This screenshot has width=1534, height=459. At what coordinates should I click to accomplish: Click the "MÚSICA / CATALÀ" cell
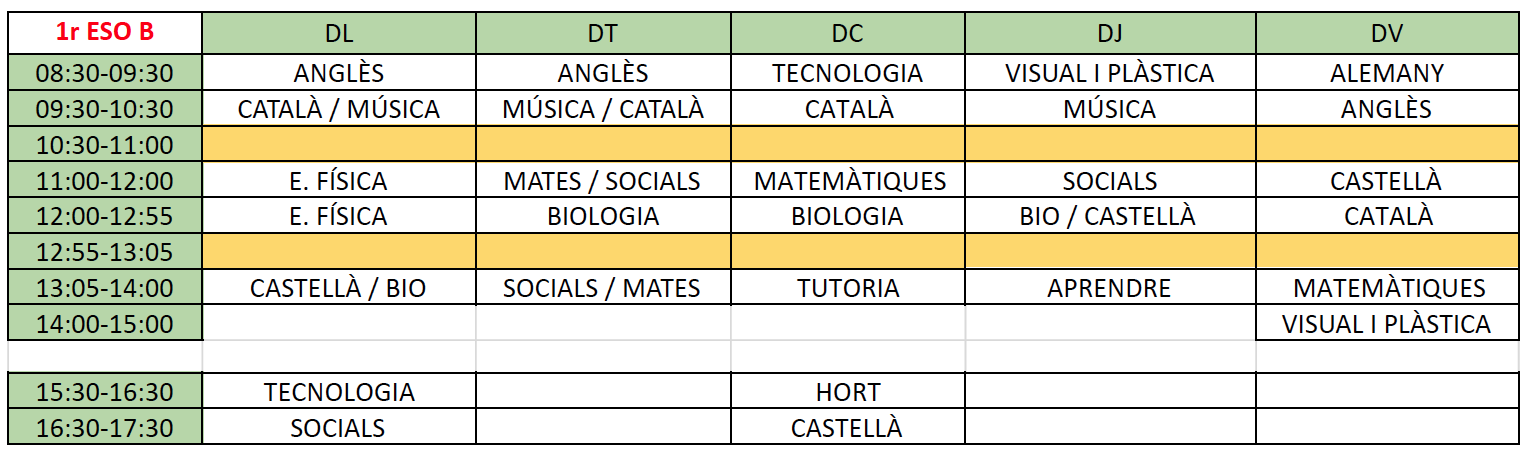603,109
